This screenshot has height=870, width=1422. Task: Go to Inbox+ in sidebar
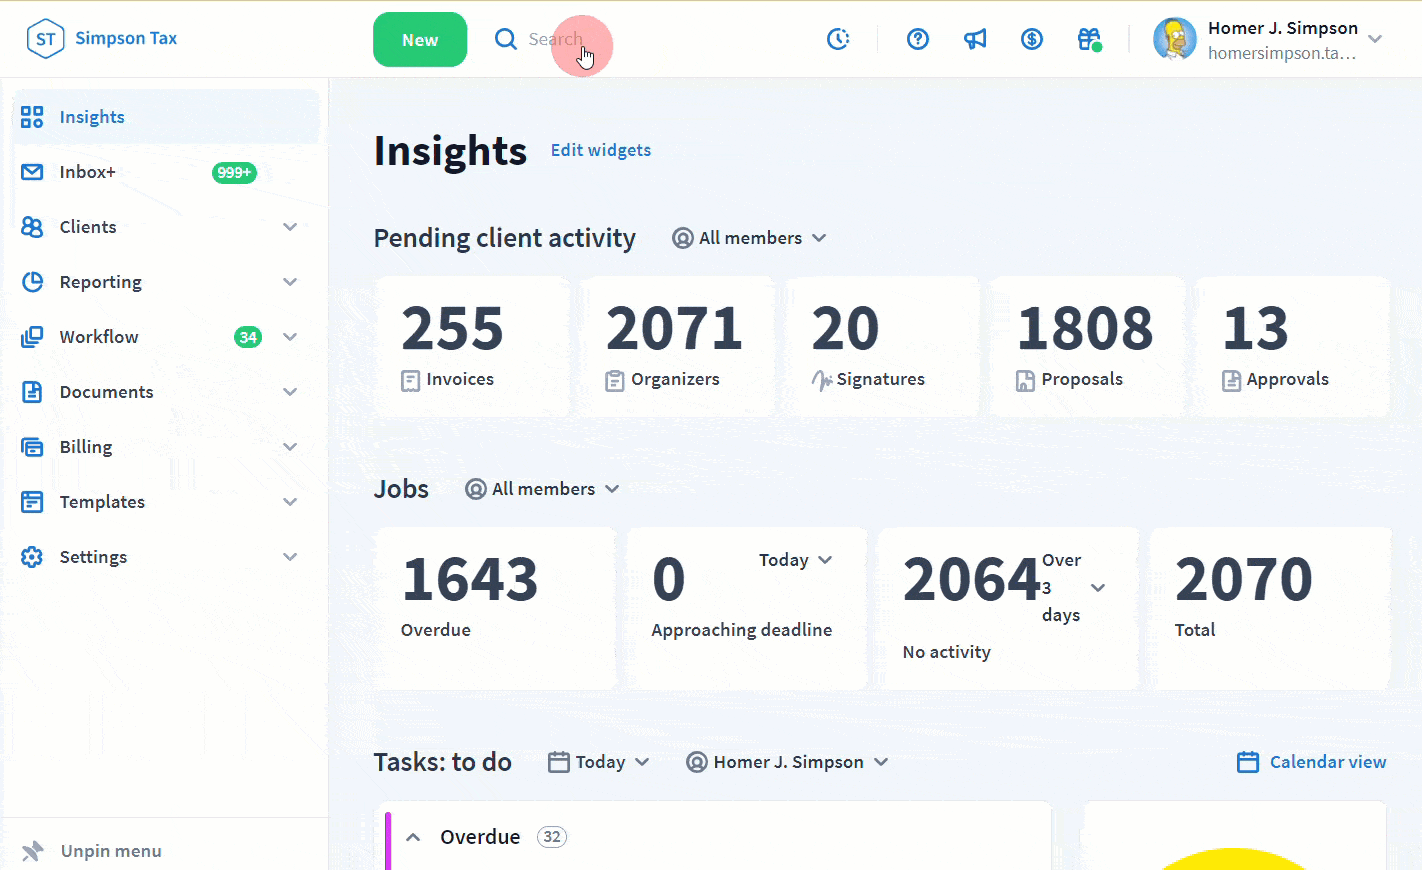pyautogui.click(x=88, y=172)
